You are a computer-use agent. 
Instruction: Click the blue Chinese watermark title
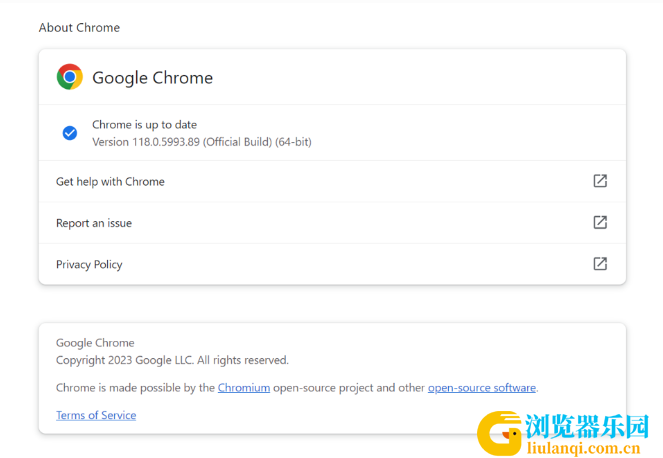pos(587,426)
